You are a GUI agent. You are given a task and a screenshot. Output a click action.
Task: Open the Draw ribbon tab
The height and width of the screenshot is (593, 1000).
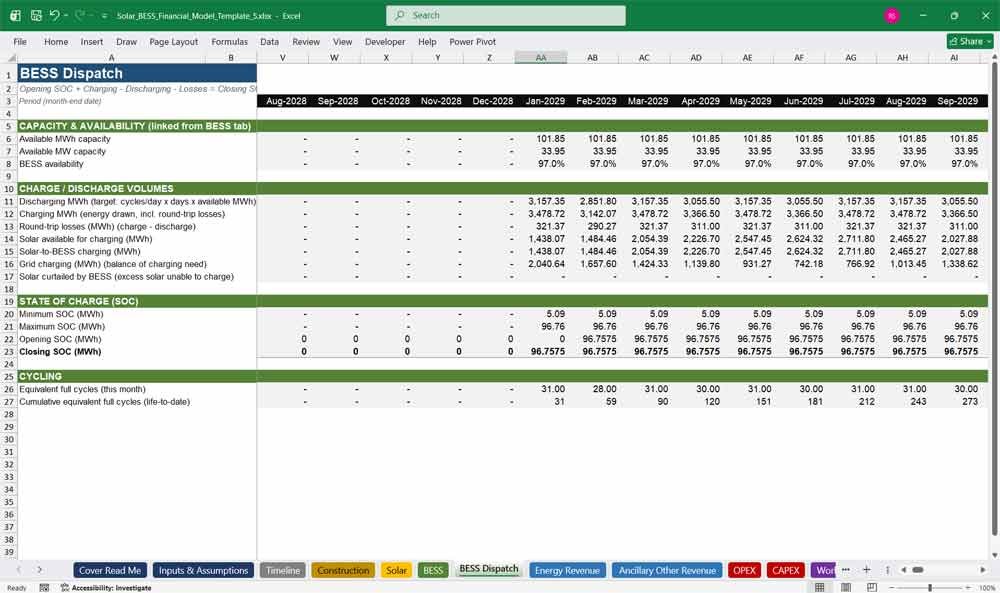(126, 41)
